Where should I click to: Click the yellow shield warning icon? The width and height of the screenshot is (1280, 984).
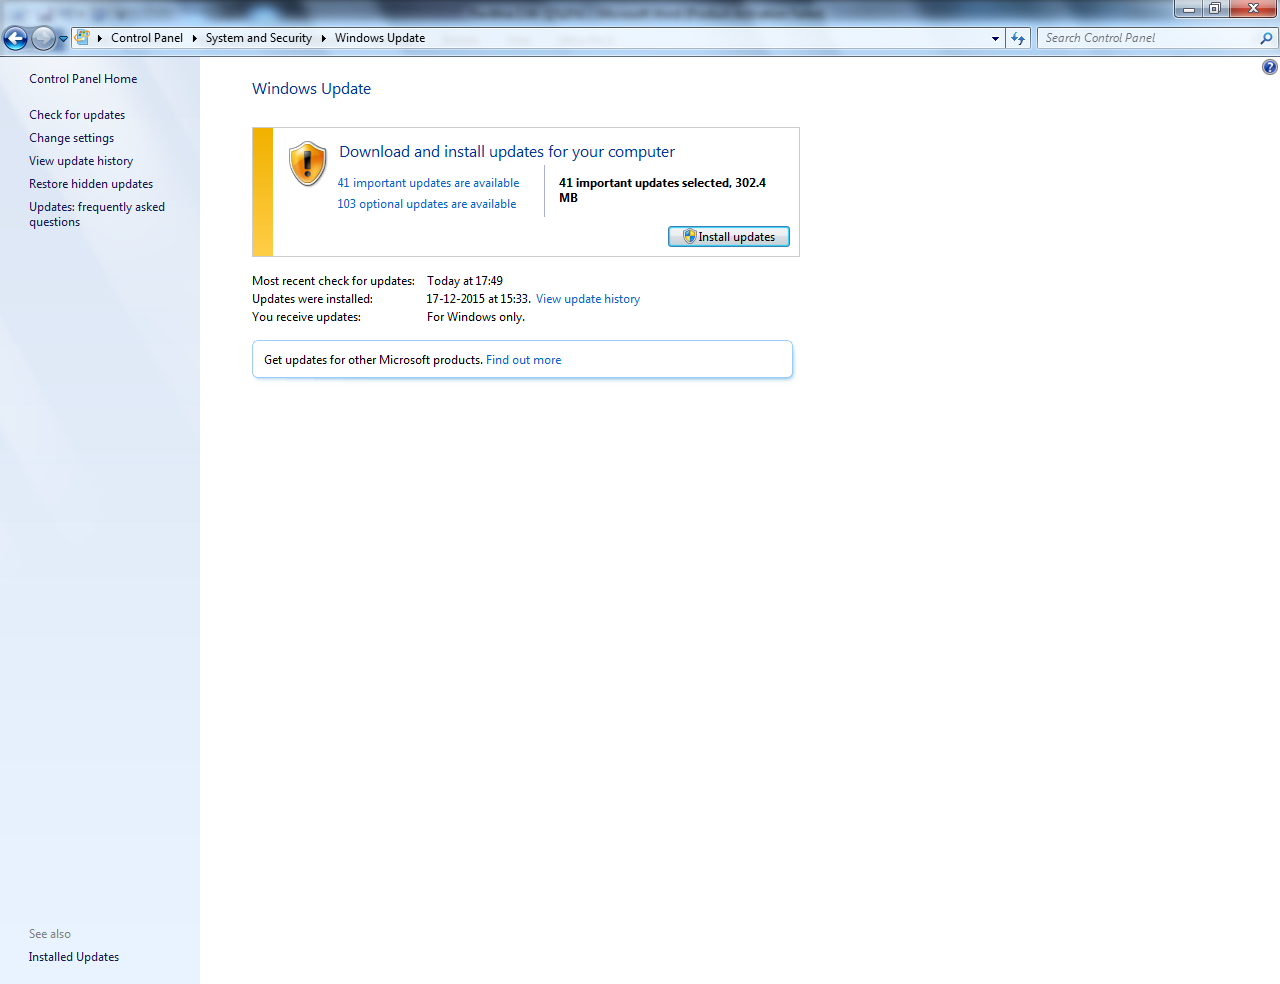coord(307,164)
